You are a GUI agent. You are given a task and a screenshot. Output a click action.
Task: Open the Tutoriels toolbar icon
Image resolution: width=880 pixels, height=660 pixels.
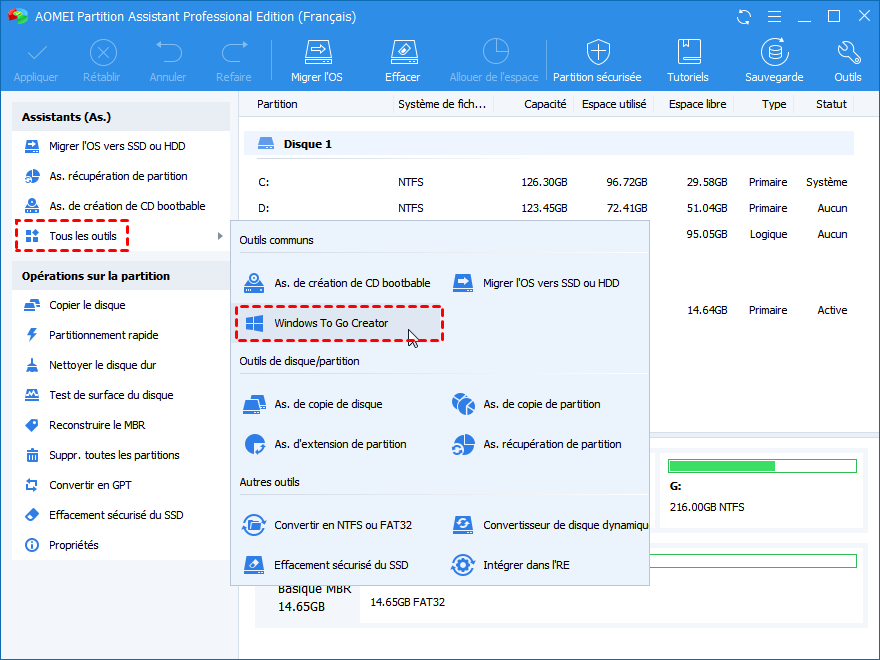tap(688, 52)
